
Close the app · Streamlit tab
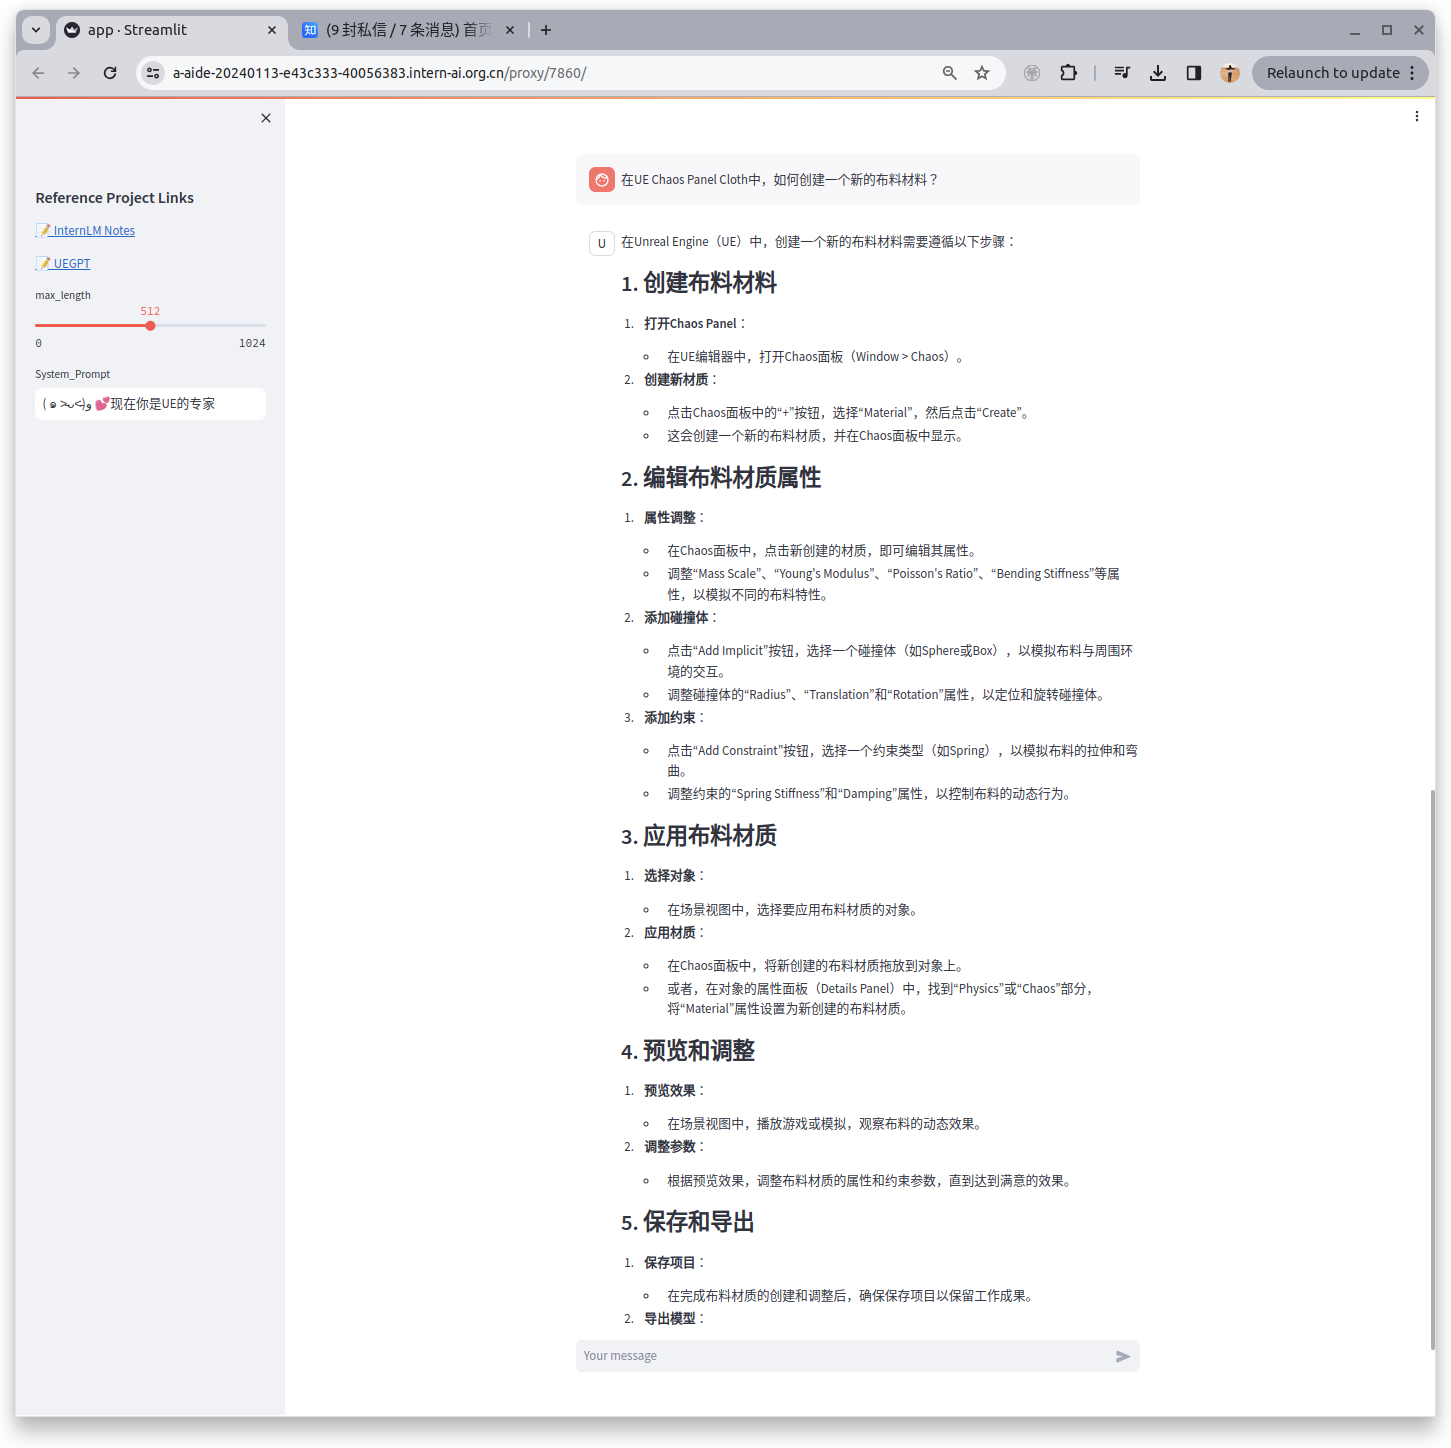[272, 30]
